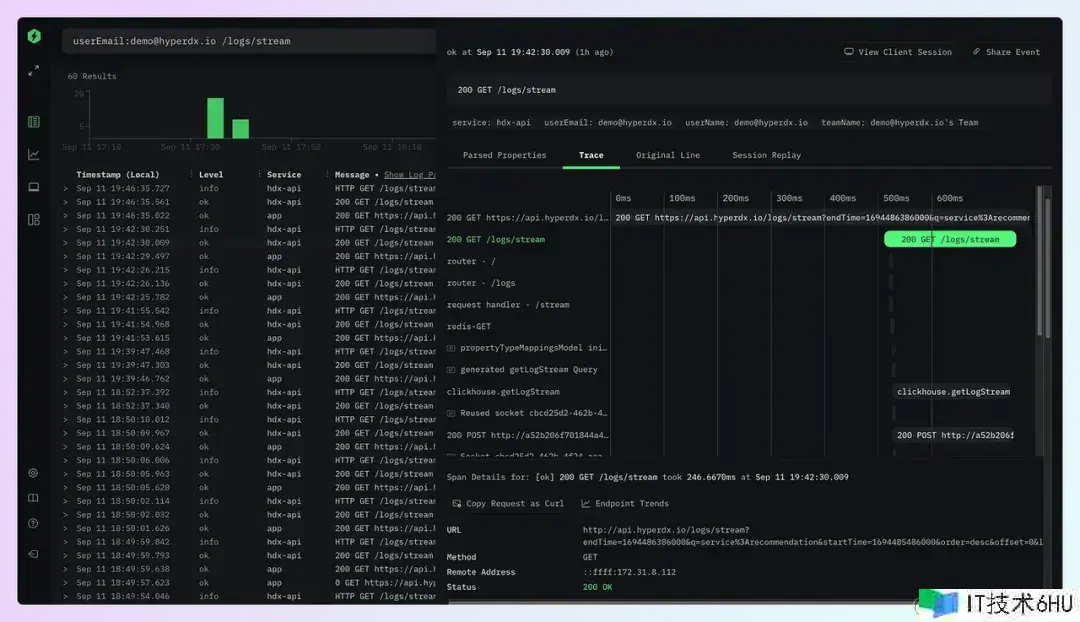Expand log row Sep 11 19:42:30.009
1080x622 pixels.
tap(65, 242)
